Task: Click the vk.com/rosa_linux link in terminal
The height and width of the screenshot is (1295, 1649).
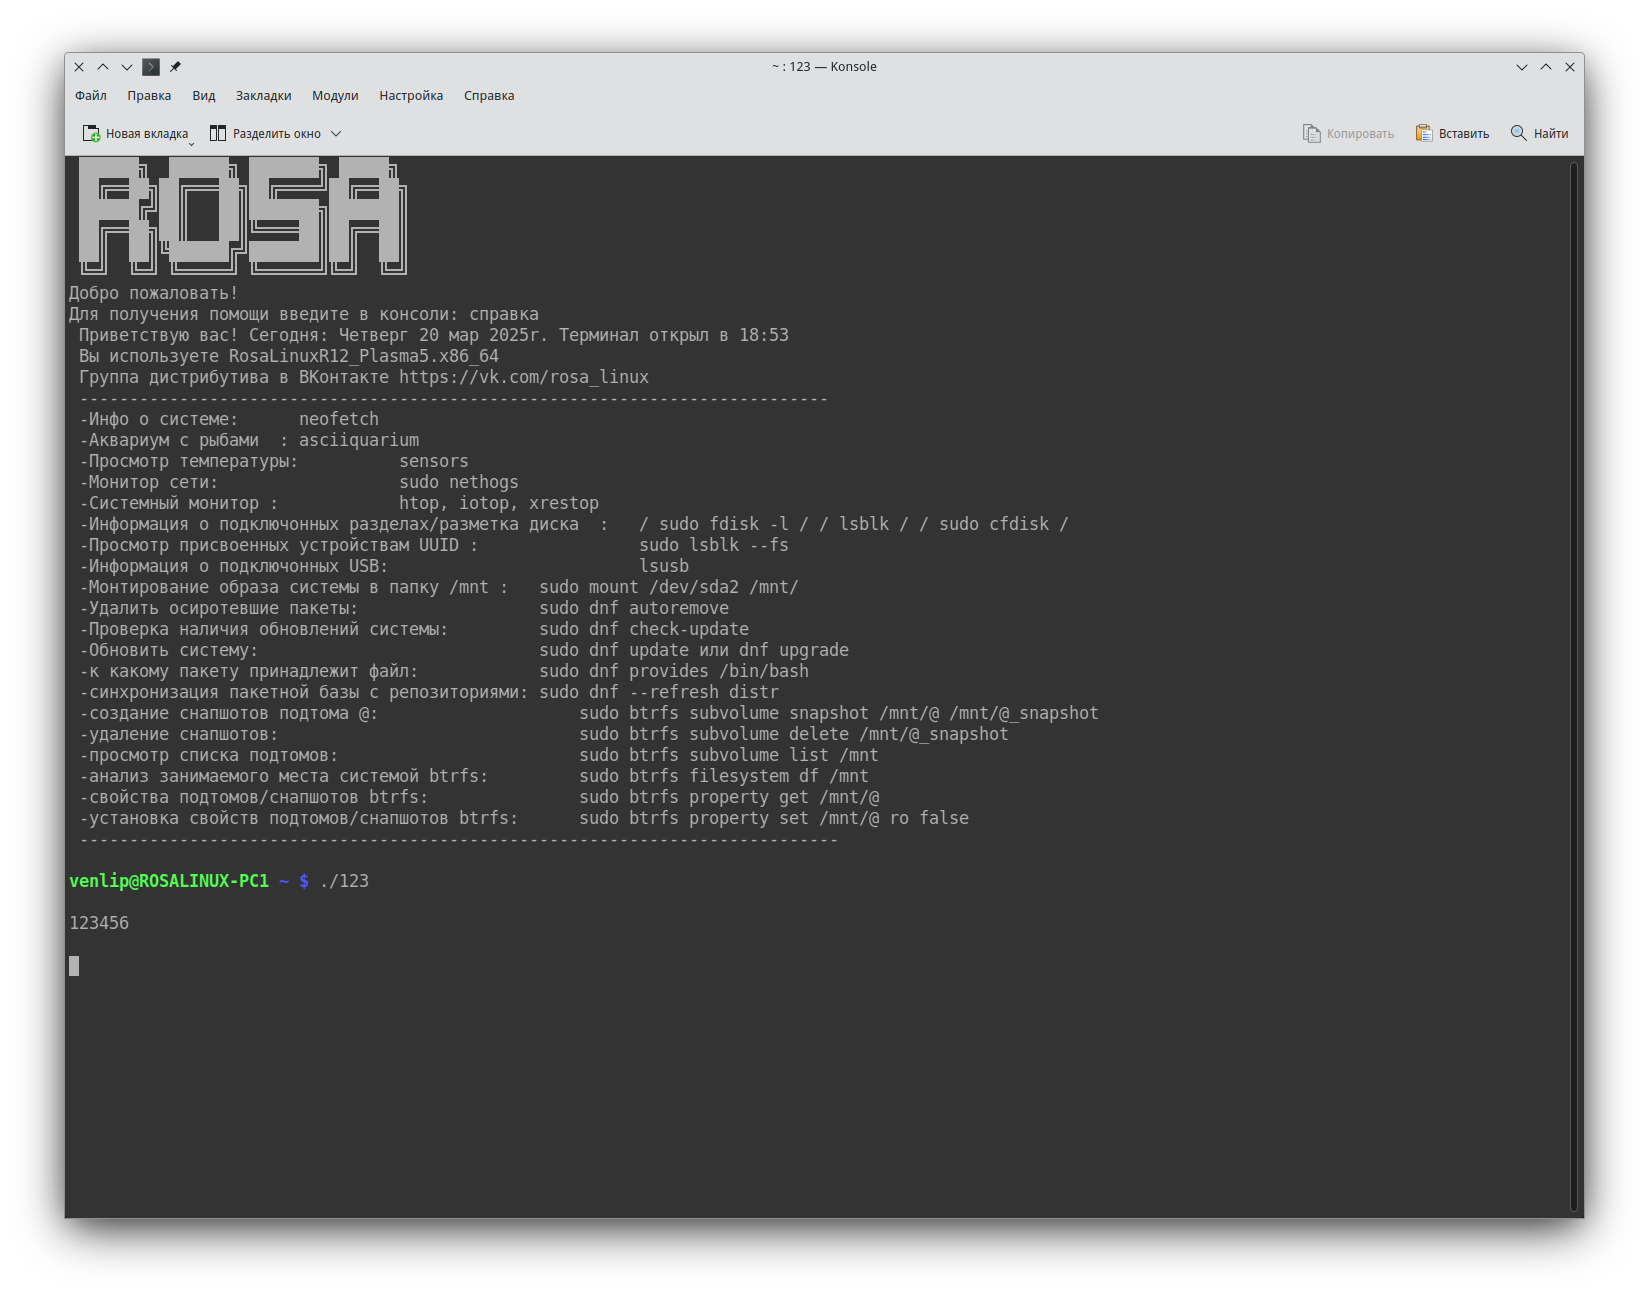Action: coord(524,377)
